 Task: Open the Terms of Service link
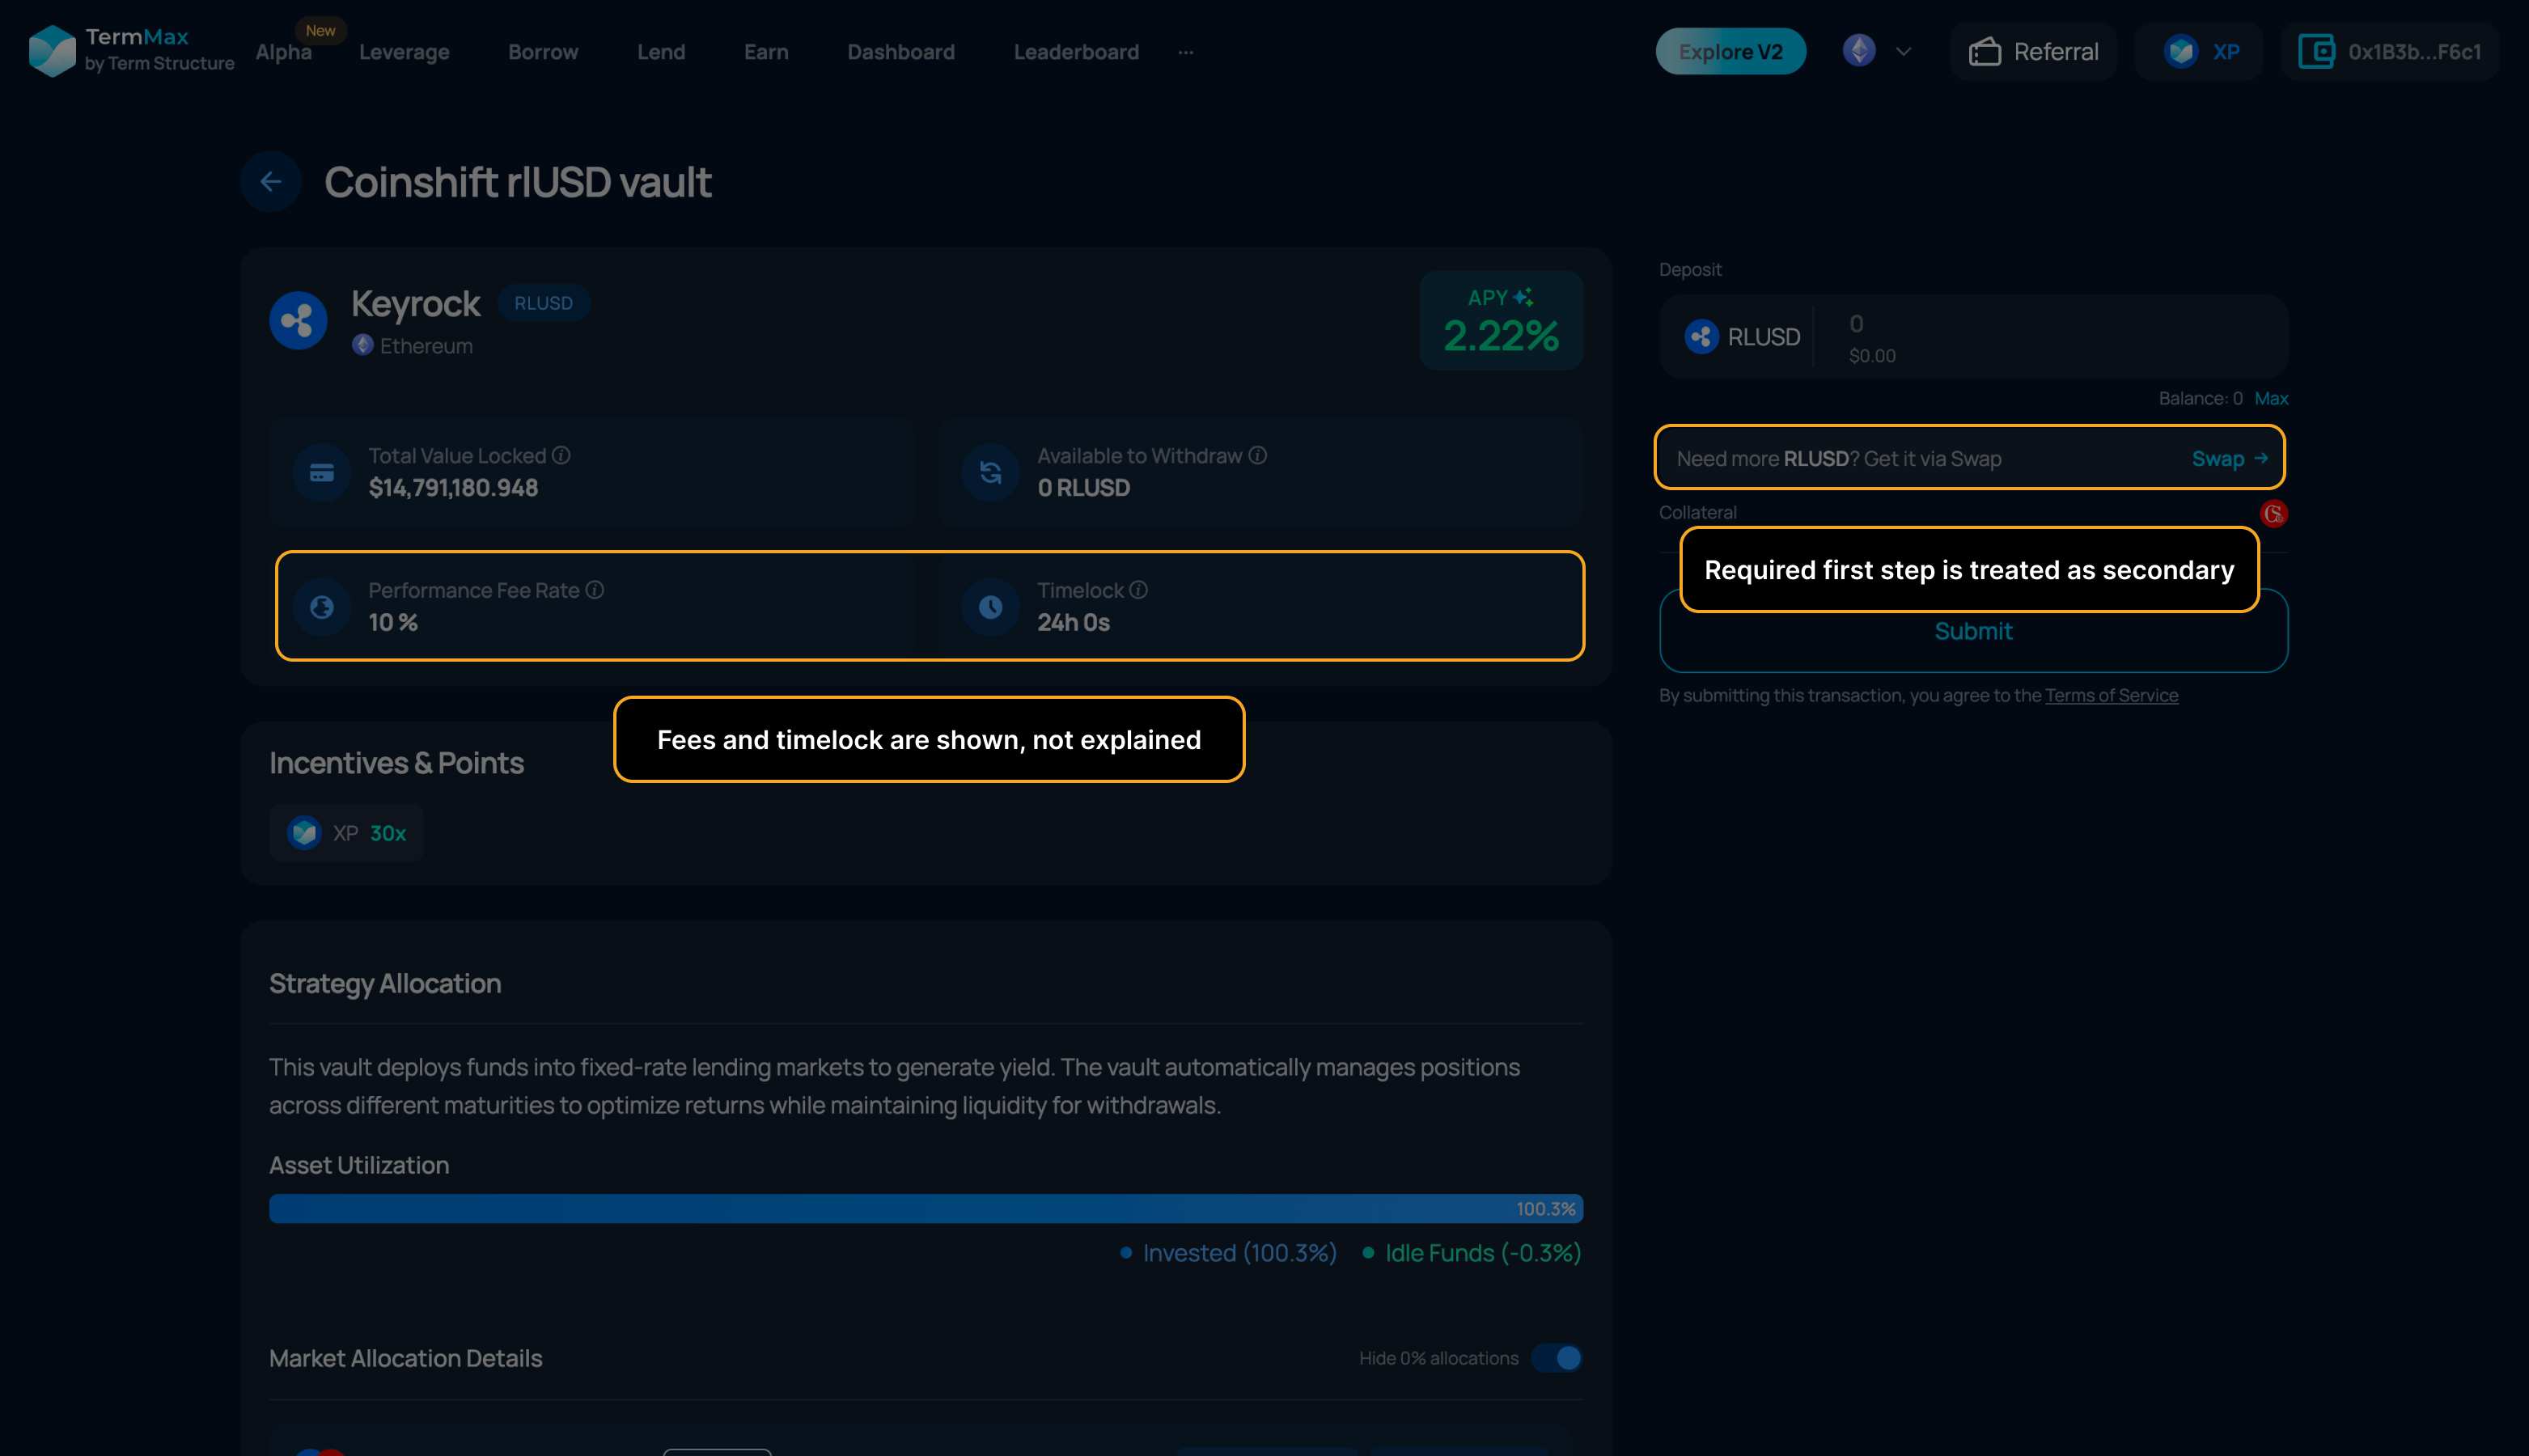pyautogui.click(x=2111, y=695)
